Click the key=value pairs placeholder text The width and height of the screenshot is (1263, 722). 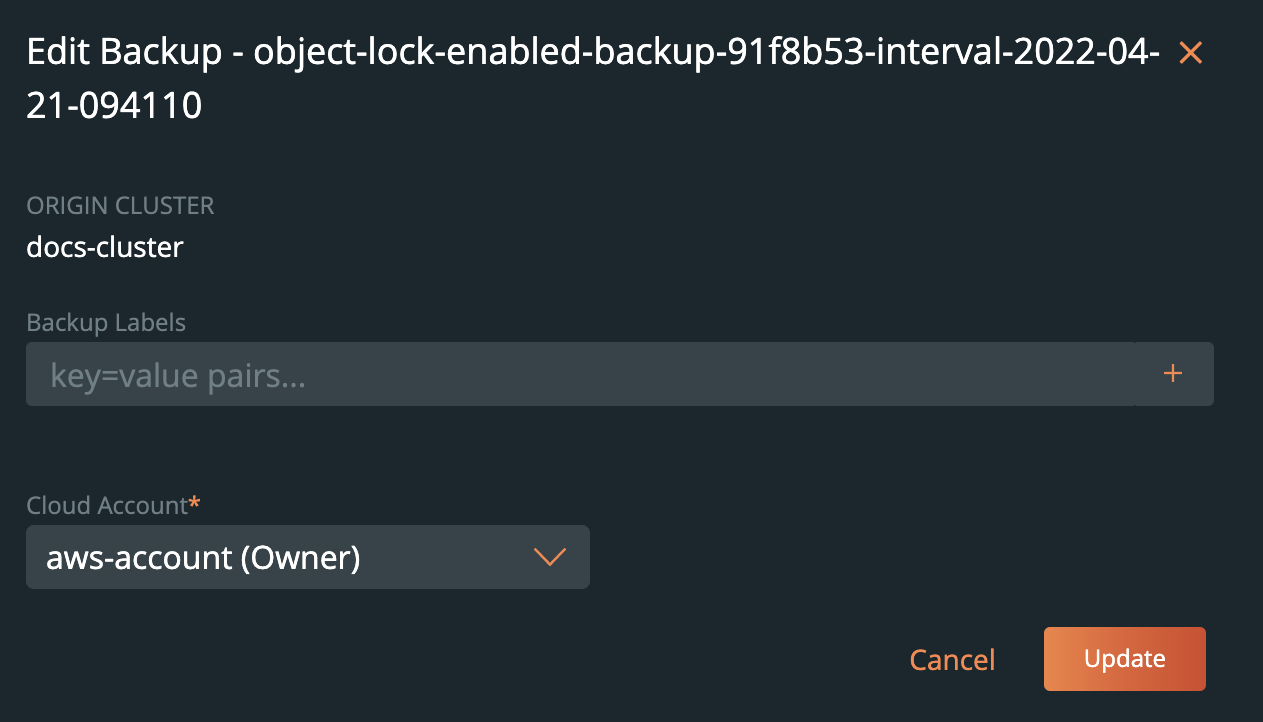177,376
